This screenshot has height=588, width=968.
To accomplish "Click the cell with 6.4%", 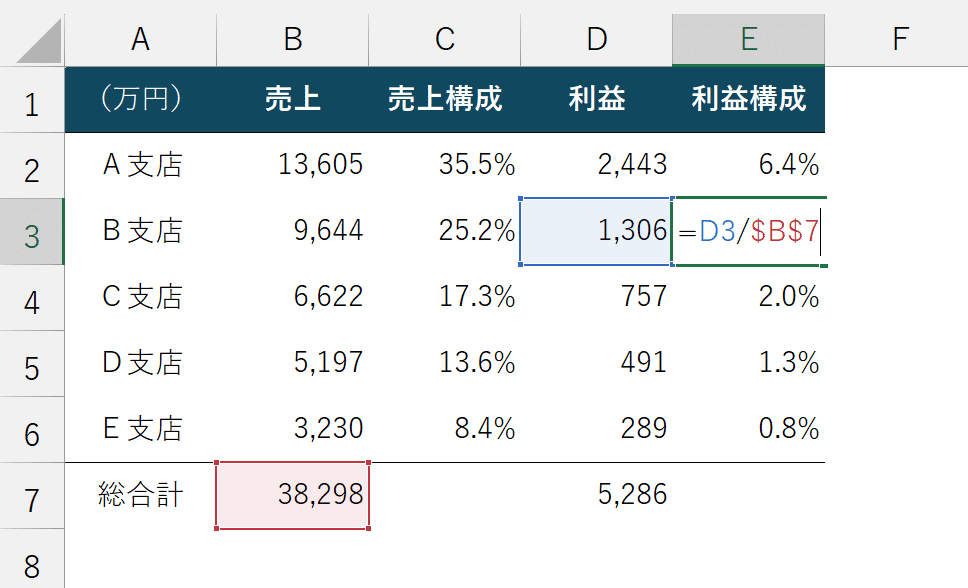I will (749, 166).
